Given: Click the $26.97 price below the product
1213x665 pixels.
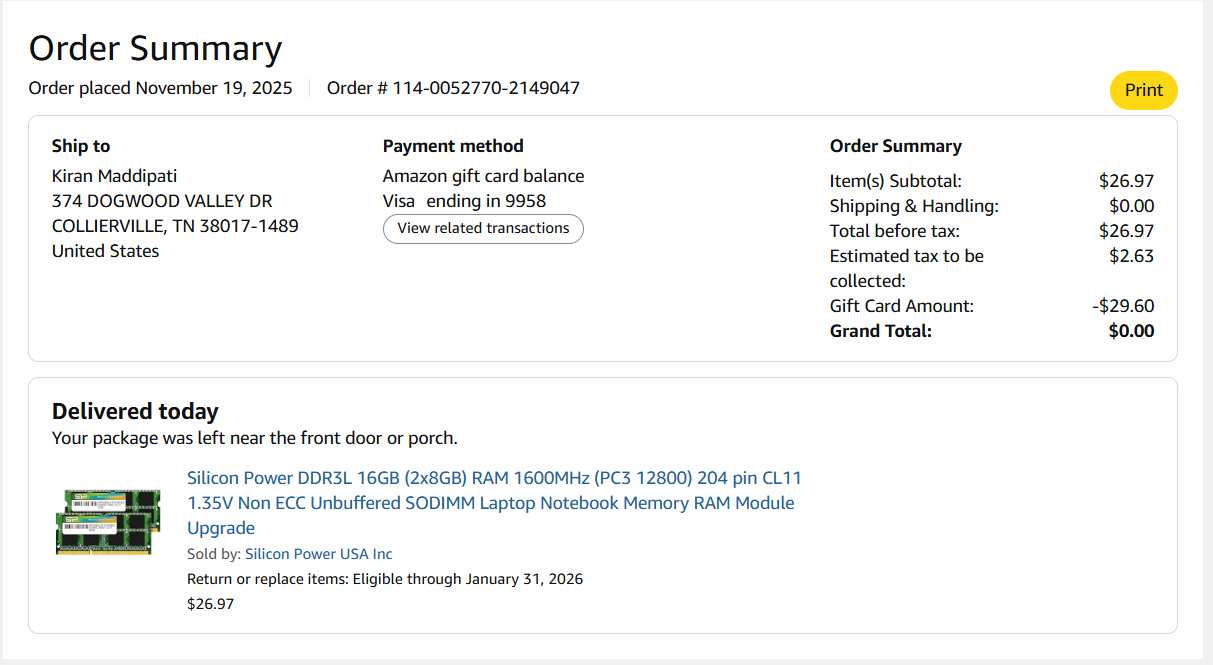Looking at the screenshot, I should pos(210,604).
